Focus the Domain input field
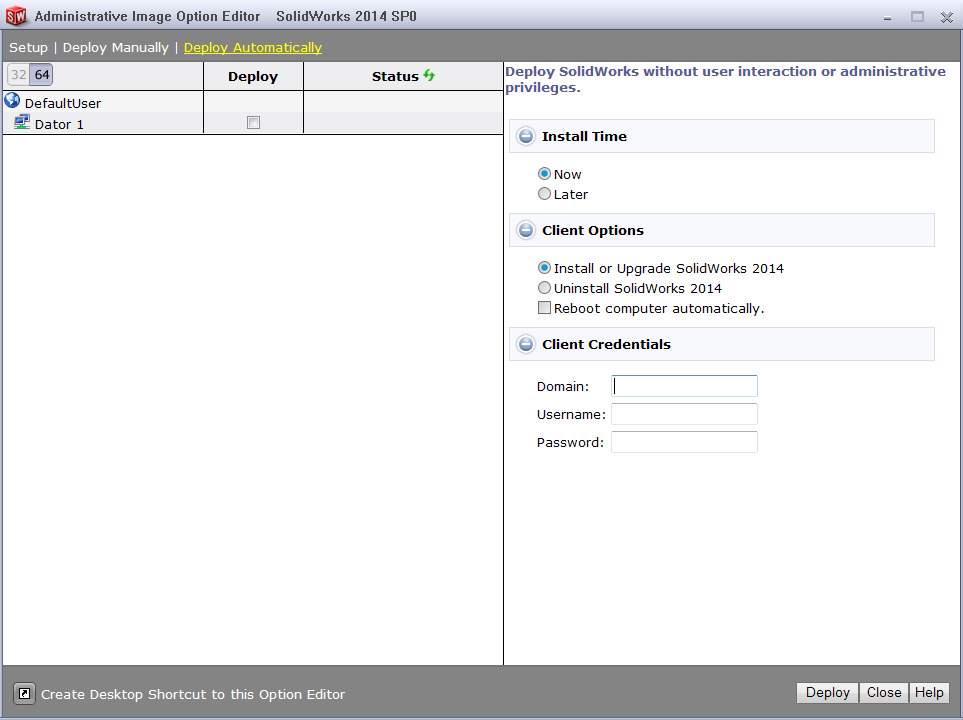963x720 pixels. [x=684, y=386]
